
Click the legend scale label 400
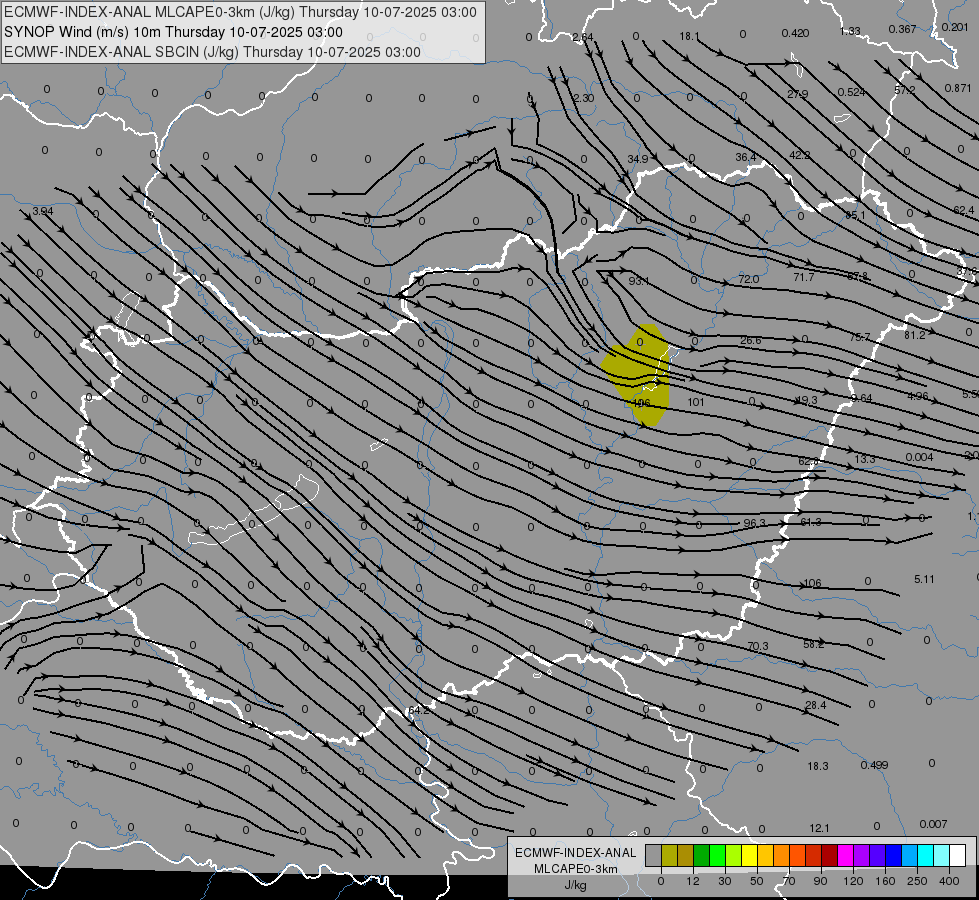tap(949, 881)
